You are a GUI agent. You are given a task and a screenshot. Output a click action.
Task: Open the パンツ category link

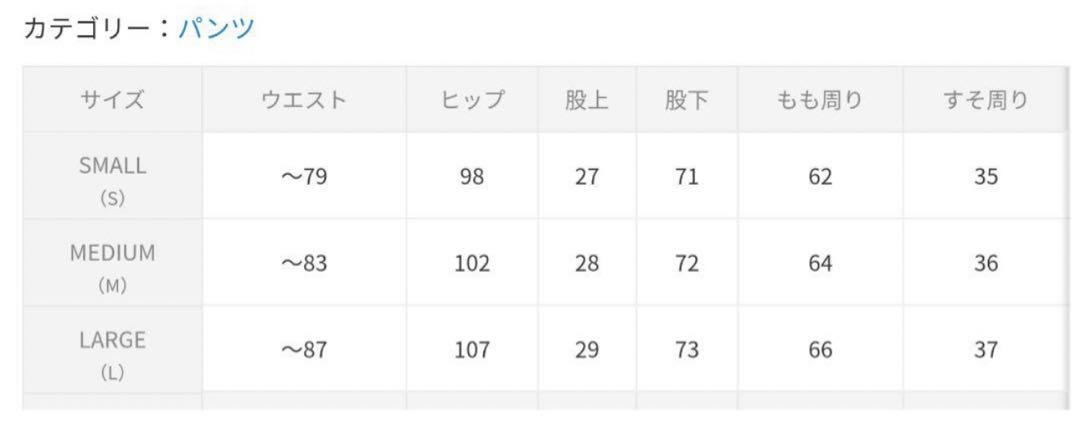pyautogui.click(x=216, y=28)
